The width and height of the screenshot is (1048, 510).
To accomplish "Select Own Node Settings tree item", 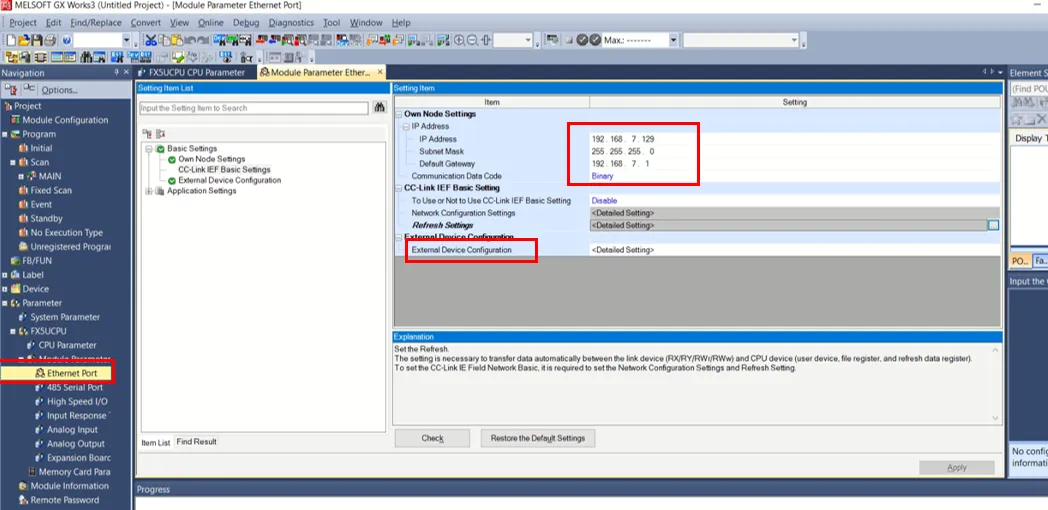I will 212,159.
